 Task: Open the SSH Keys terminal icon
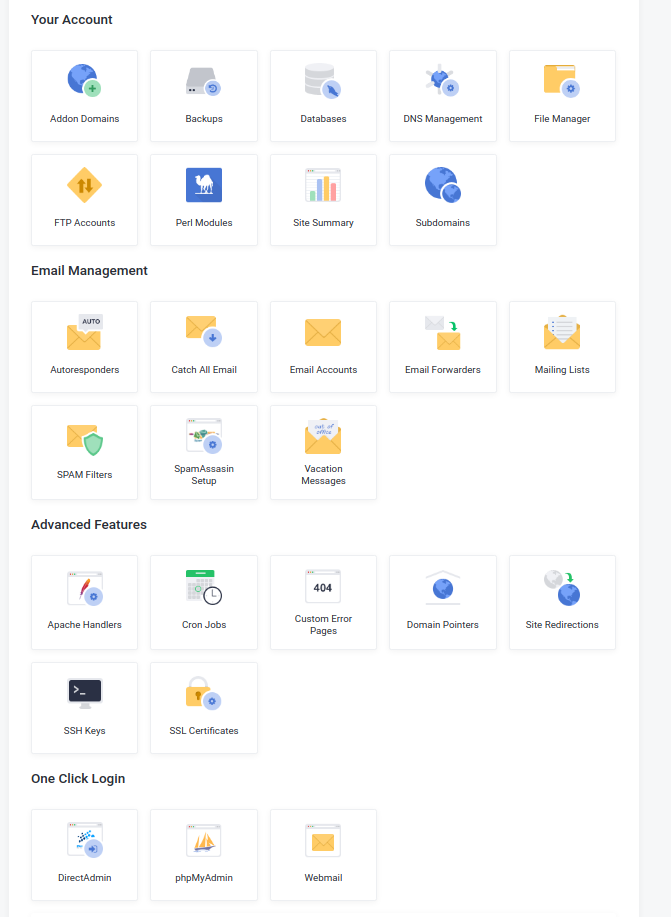(84, 692)
